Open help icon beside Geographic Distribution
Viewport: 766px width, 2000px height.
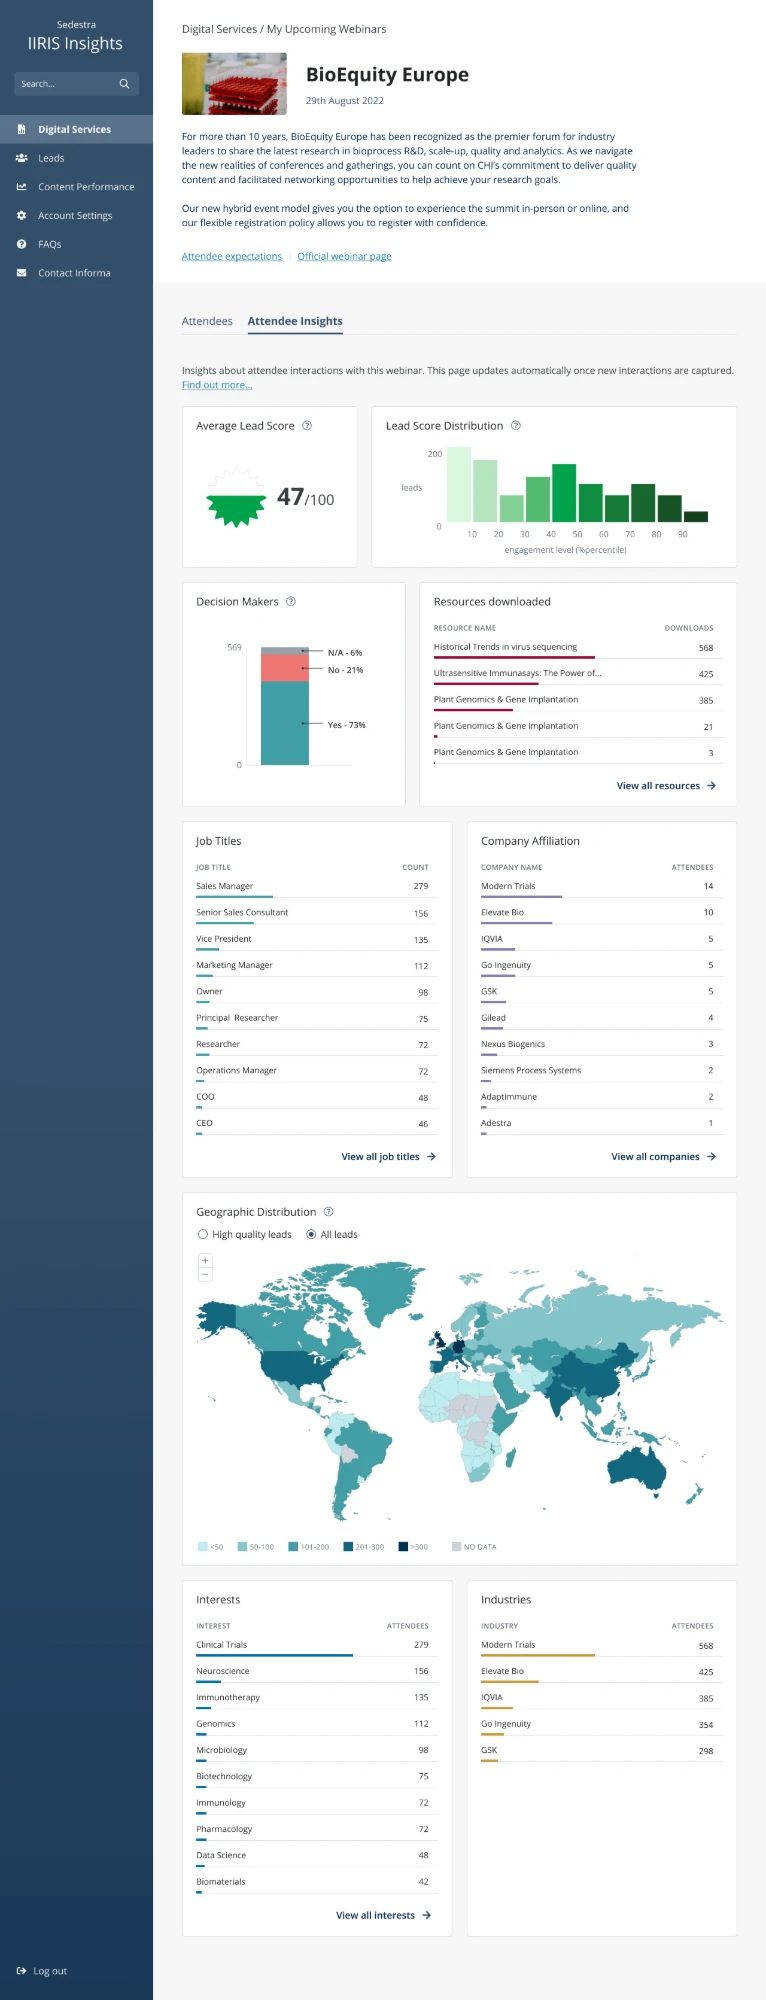[x=328, y=1211]
